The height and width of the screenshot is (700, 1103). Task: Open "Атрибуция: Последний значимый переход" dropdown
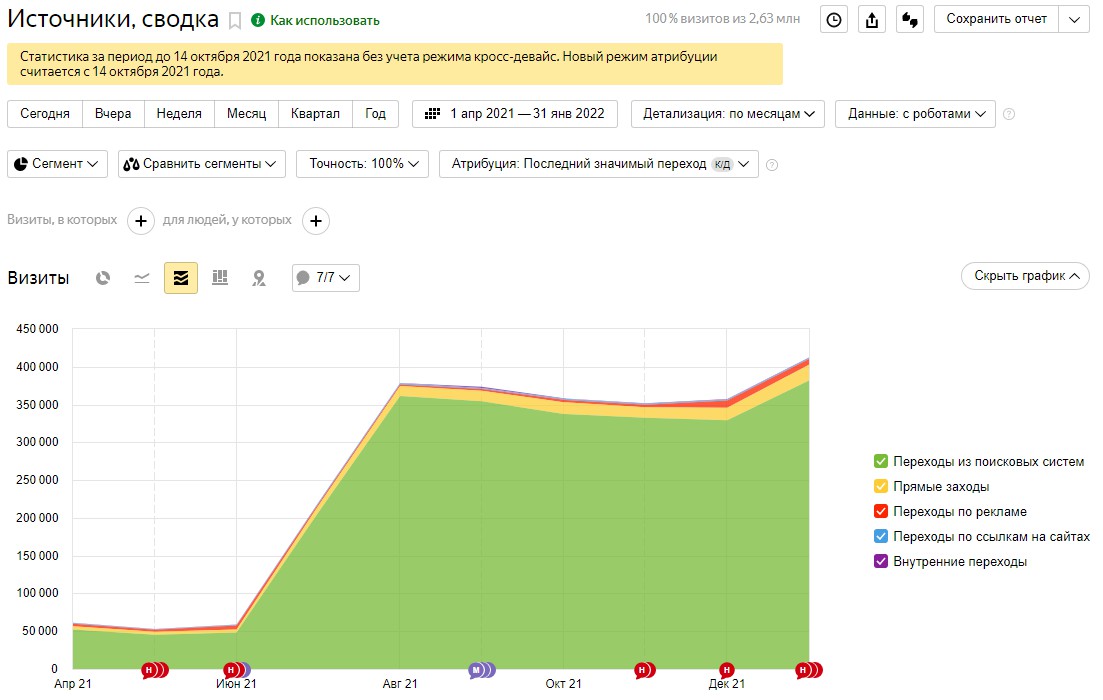pos(599,164)
